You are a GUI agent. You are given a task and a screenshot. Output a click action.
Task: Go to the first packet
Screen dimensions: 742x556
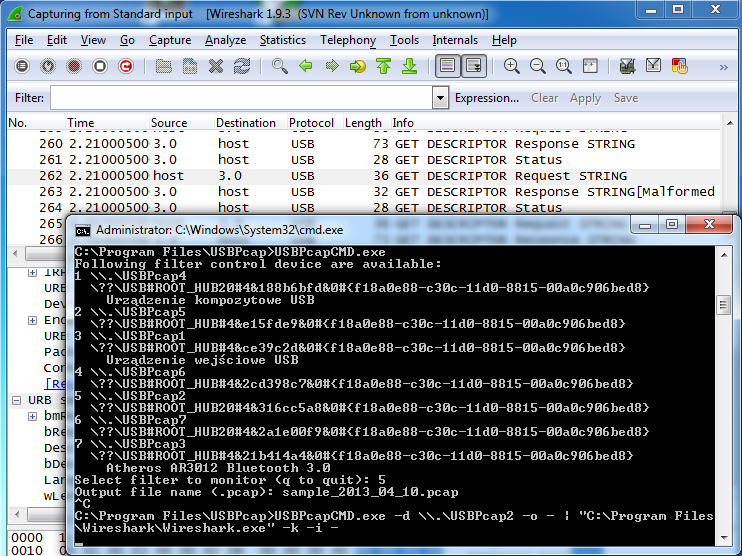pyautogui.click(x=384, y=66)
